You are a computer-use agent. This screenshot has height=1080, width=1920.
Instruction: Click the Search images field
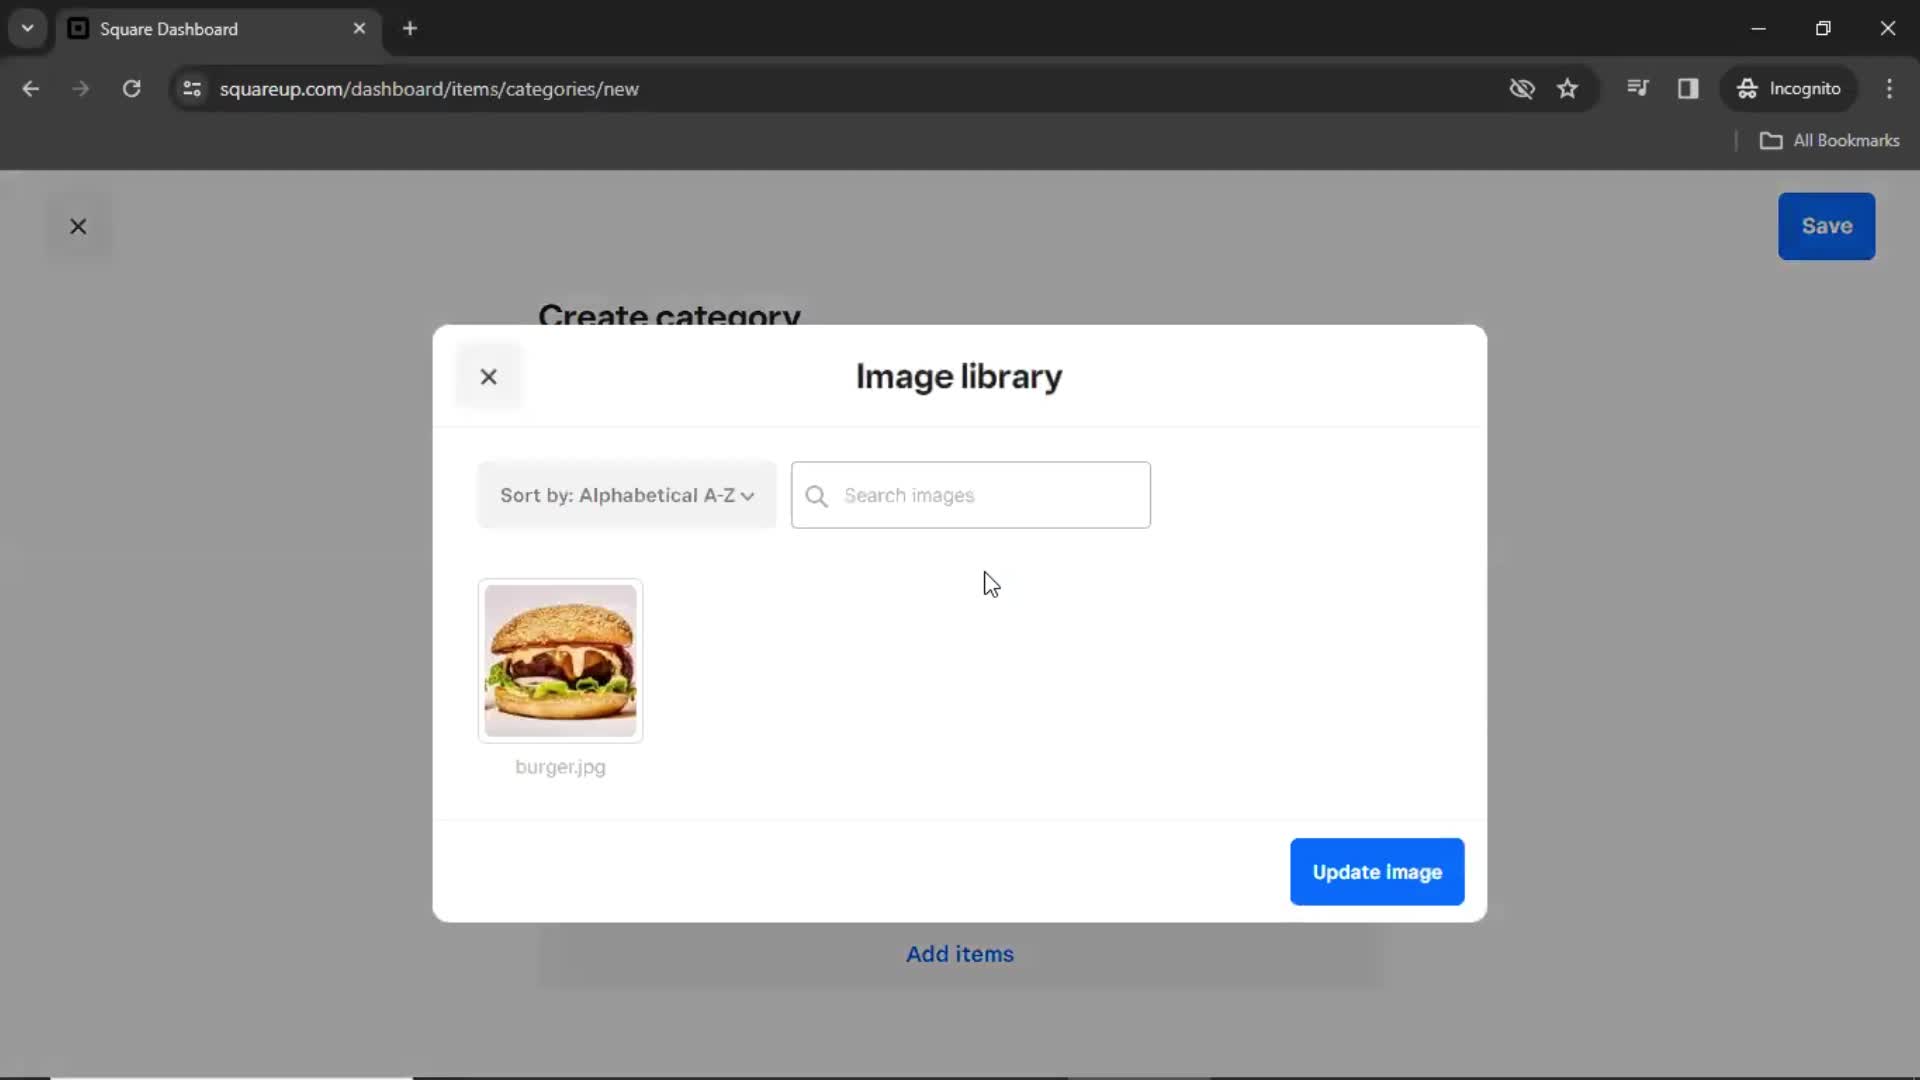(x=970, y=495)
